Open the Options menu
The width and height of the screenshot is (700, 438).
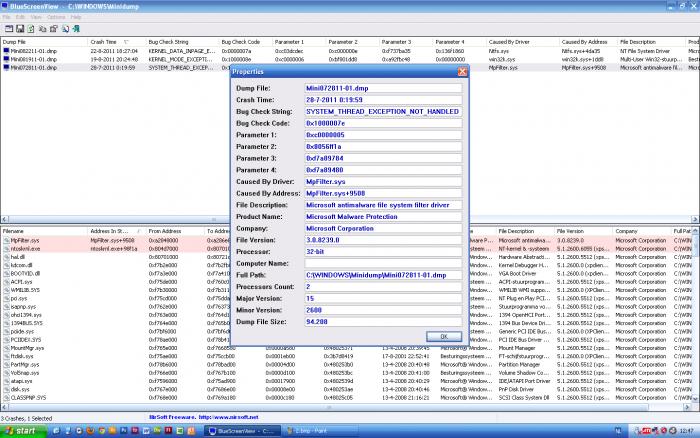click(56, 17)
